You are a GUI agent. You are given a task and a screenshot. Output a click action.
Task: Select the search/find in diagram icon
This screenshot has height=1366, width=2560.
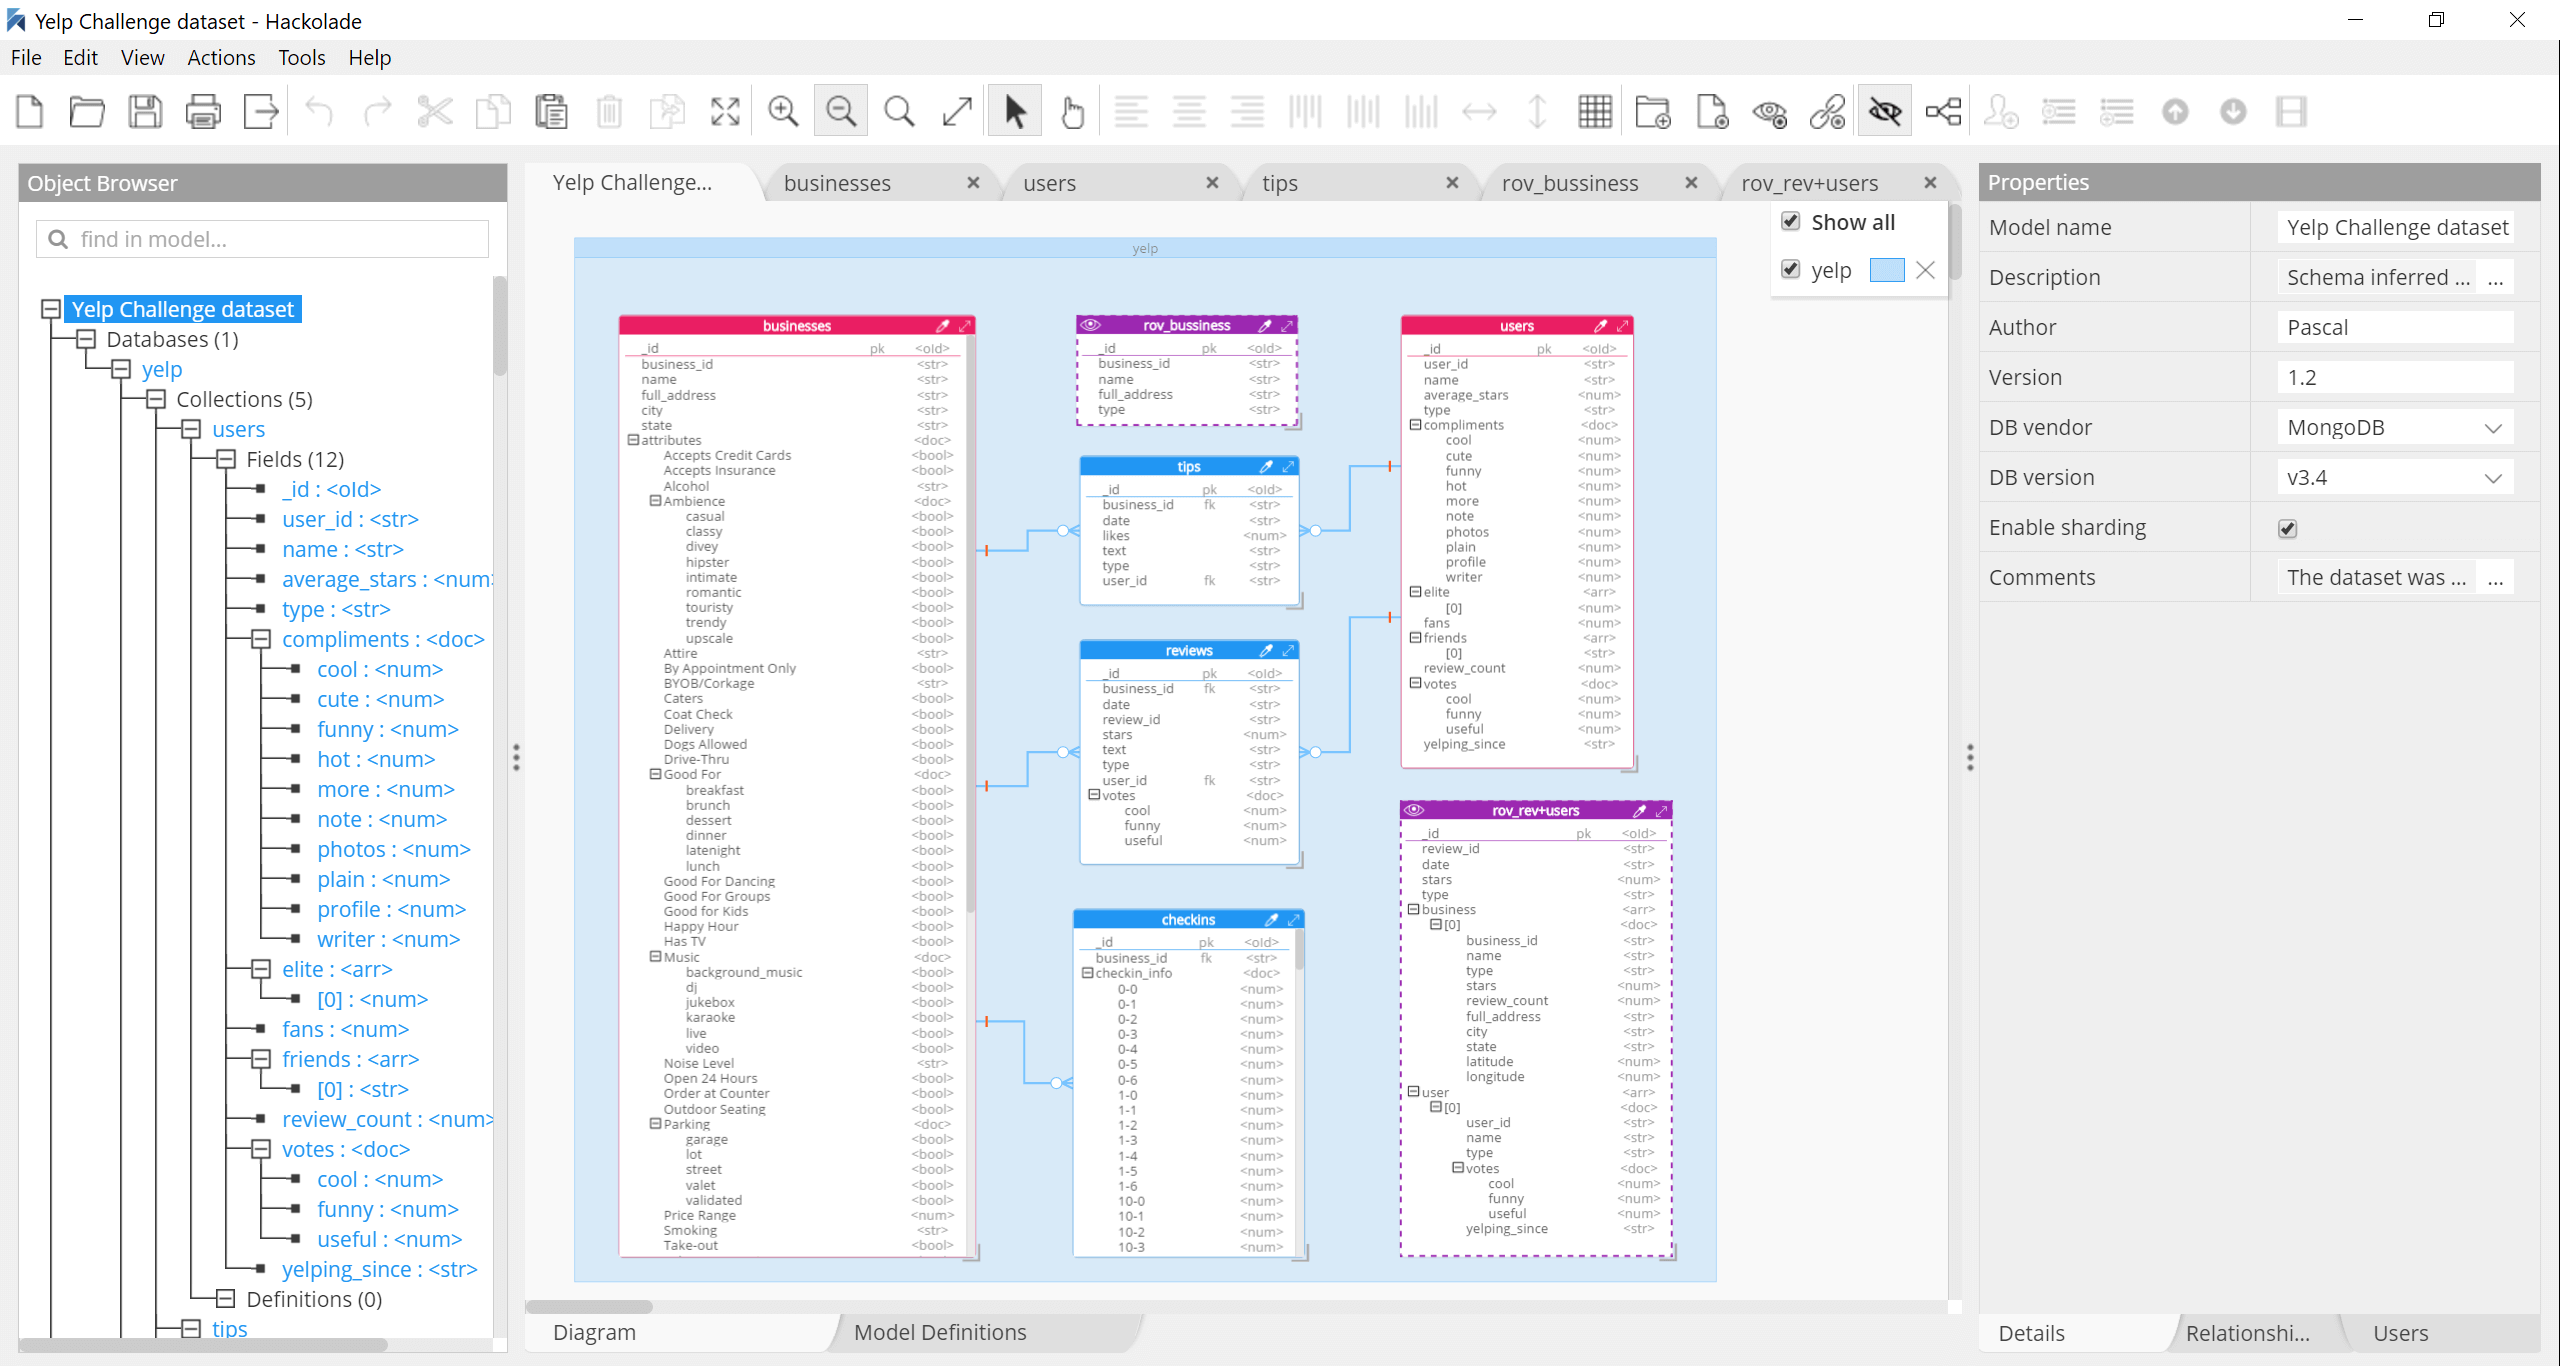[x=899, y=110]
